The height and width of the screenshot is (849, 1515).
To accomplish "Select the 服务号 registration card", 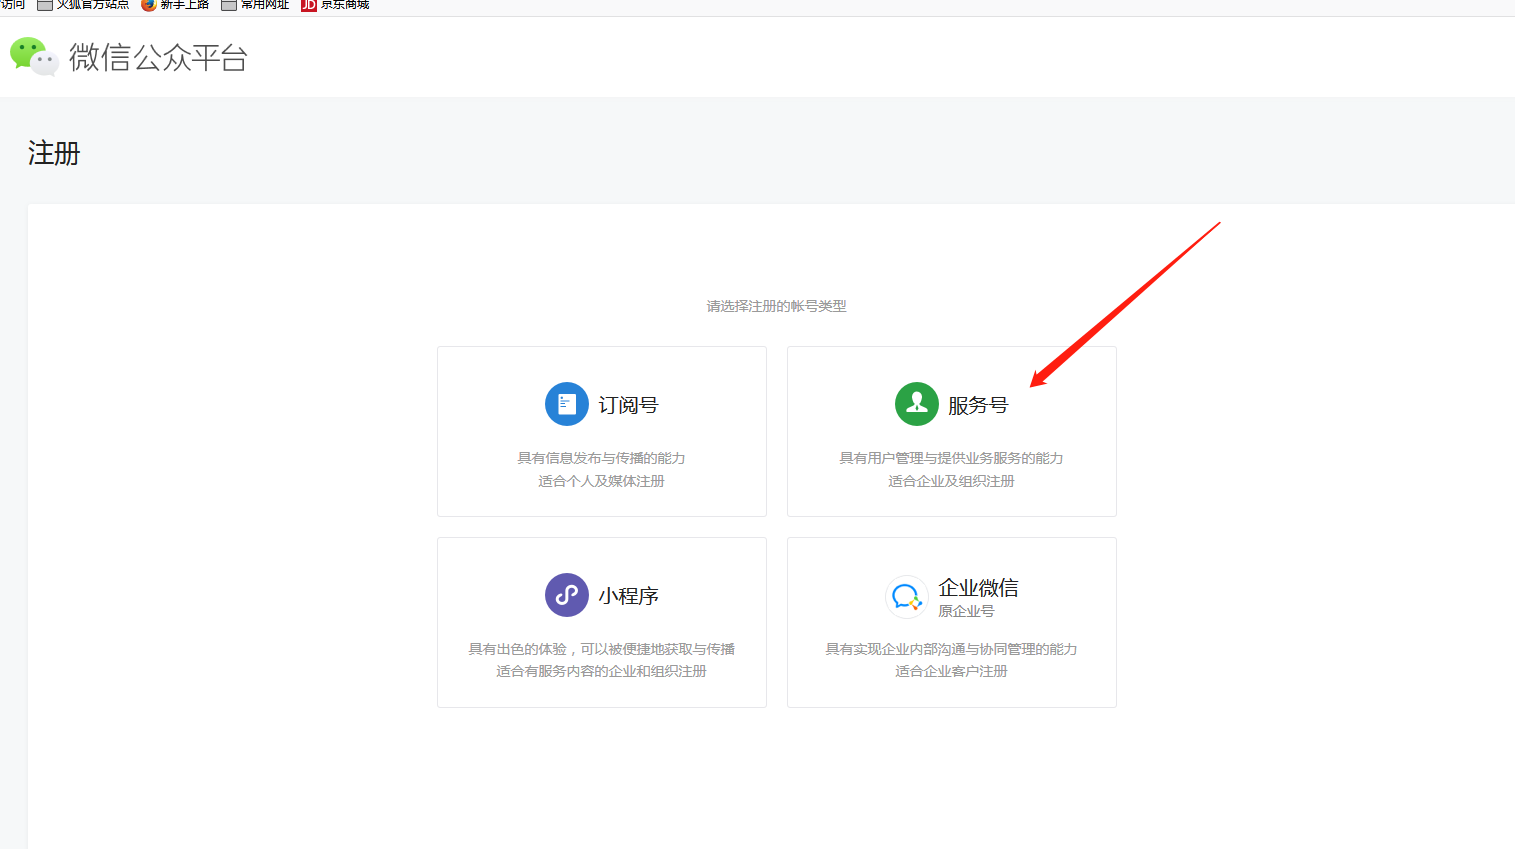I will coord(951,431).
